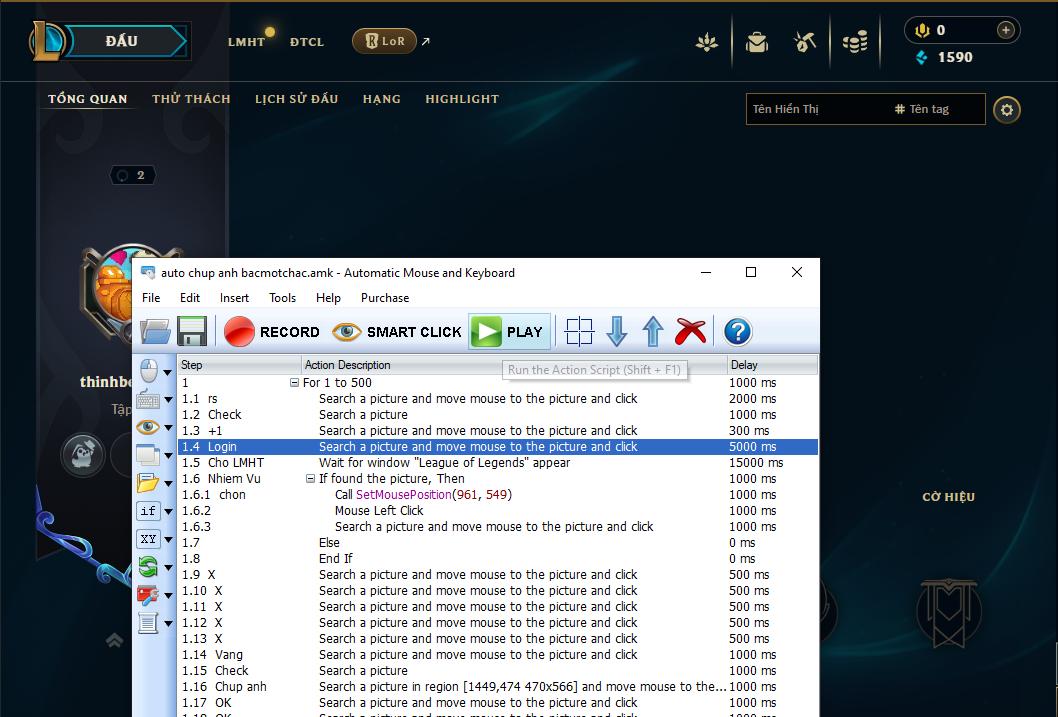Viewport: 1058px width, 717px height.
Task: Select step 1.14 Vang row
Action: [x=498, y=655]
